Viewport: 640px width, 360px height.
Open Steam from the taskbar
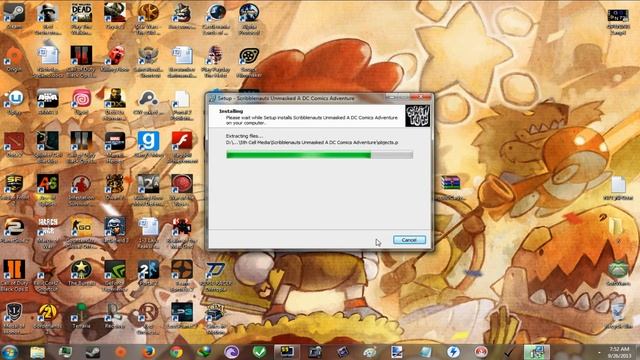(x=93, y=352)
